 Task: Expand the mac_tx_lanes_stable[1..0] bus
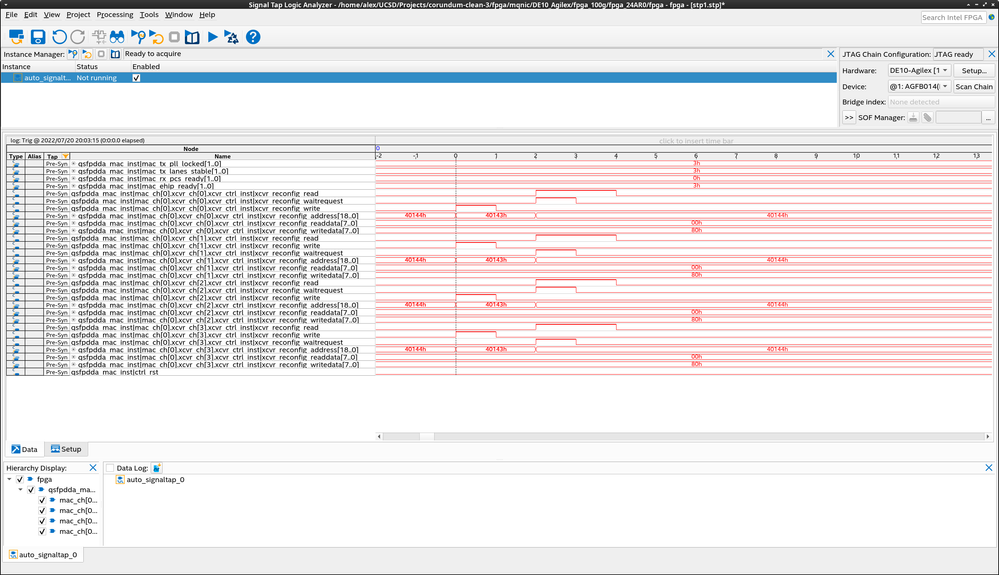click(x=73, y=171)
